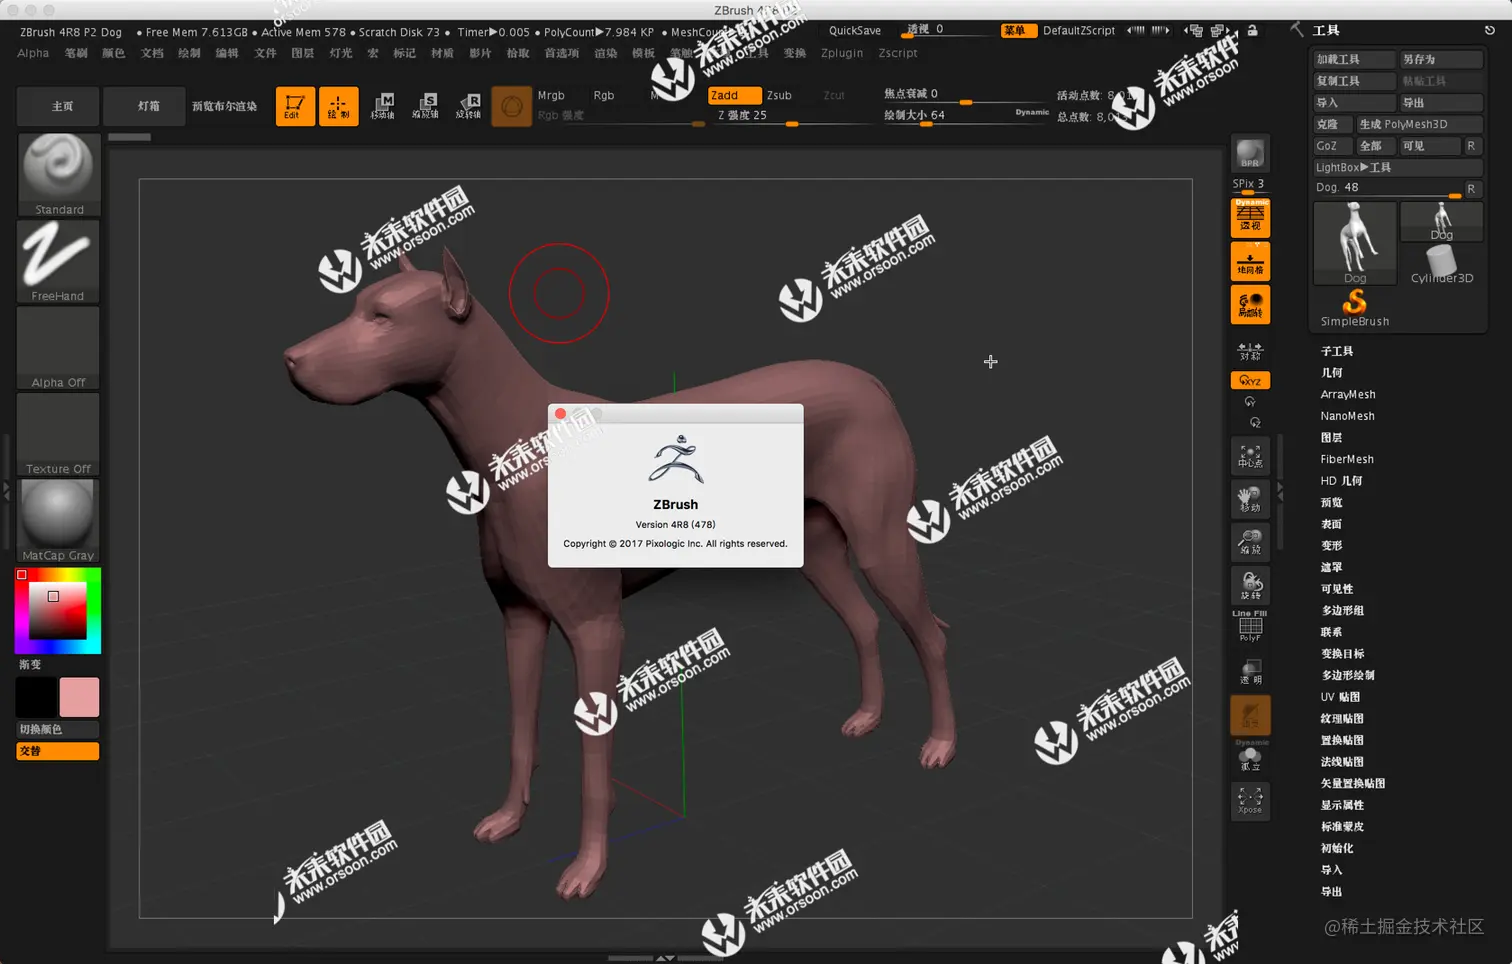Adjust the 绘制大小 64 draw size slider

point(966,116)
